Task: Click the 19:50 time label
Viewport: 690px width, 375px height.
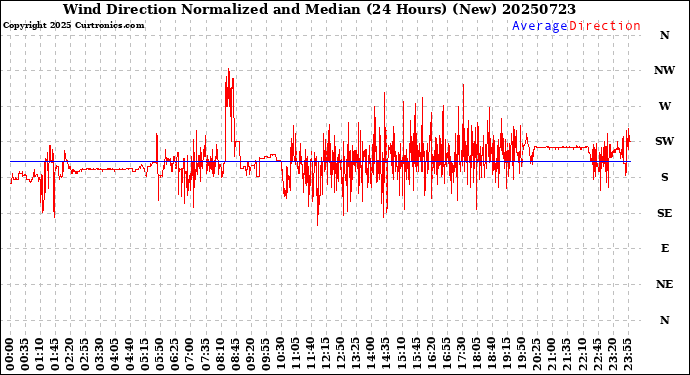Action: 522,354
